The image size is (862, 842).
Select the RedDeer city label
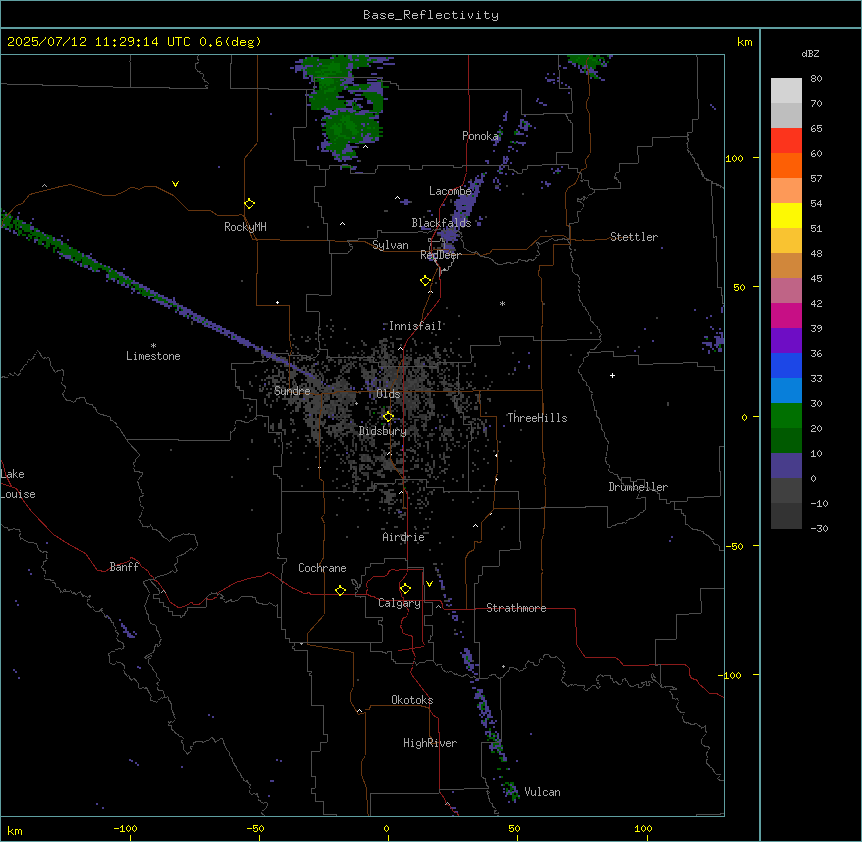(440, 255)
